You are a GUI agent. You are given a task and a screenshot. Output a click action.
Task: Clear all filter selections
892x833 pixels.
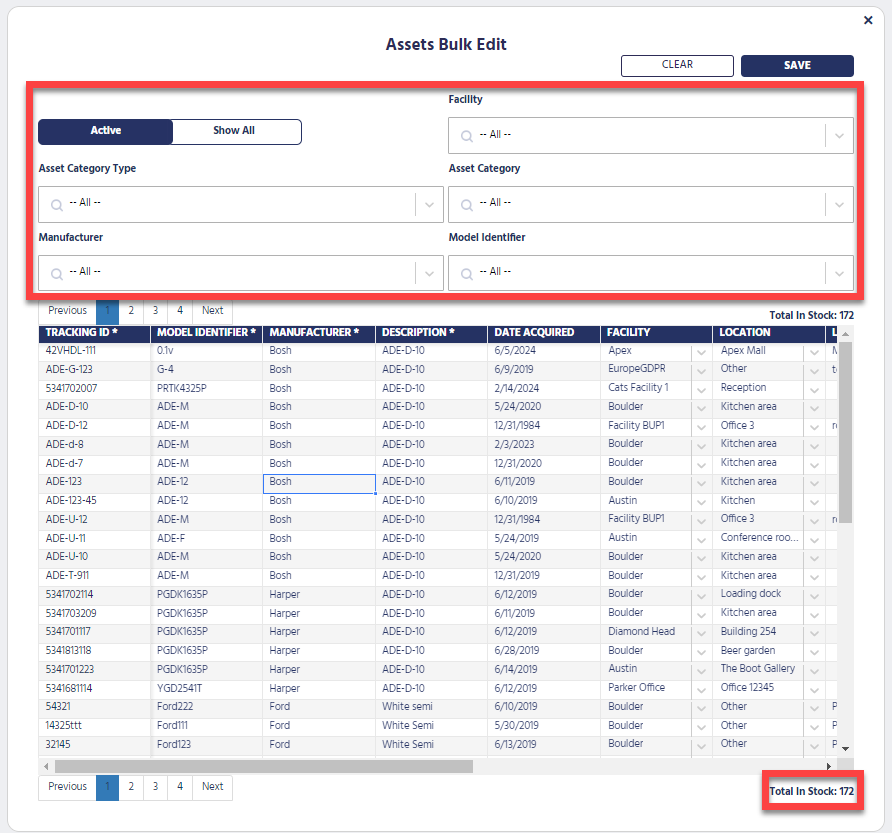point(677,65)
